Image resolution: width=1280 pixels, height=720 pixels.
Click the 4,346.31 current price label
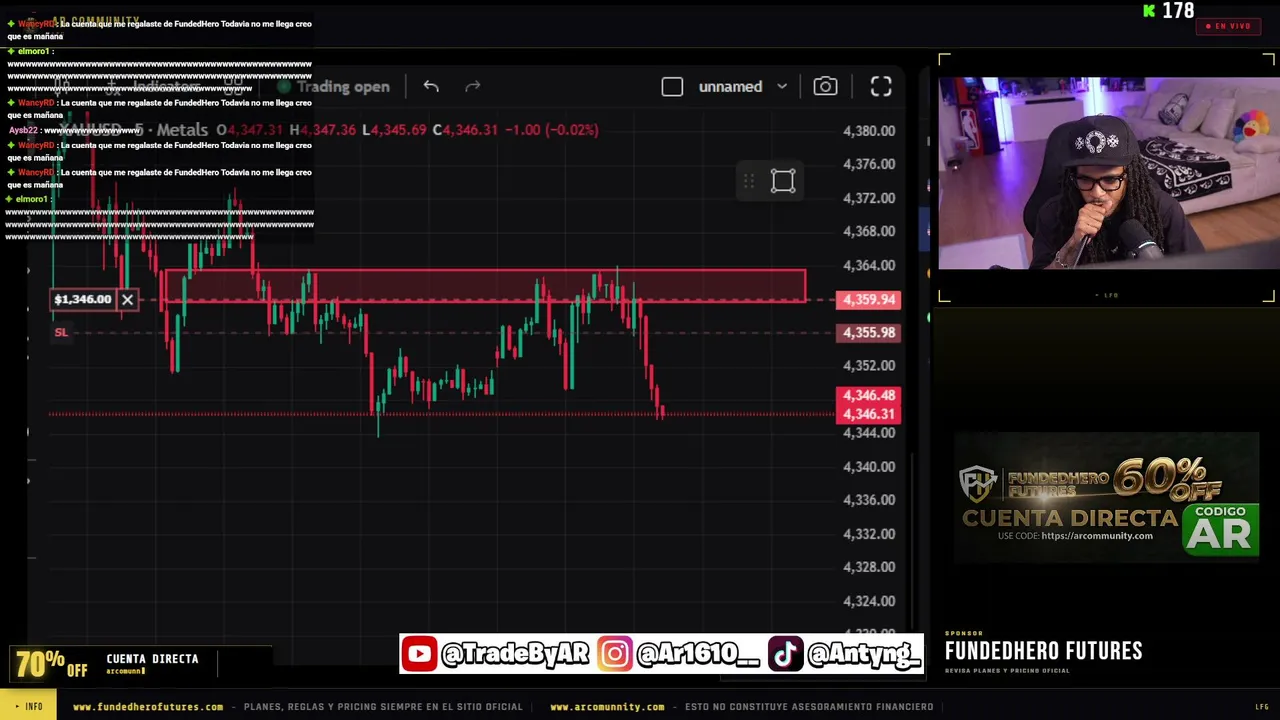[868, 414]
